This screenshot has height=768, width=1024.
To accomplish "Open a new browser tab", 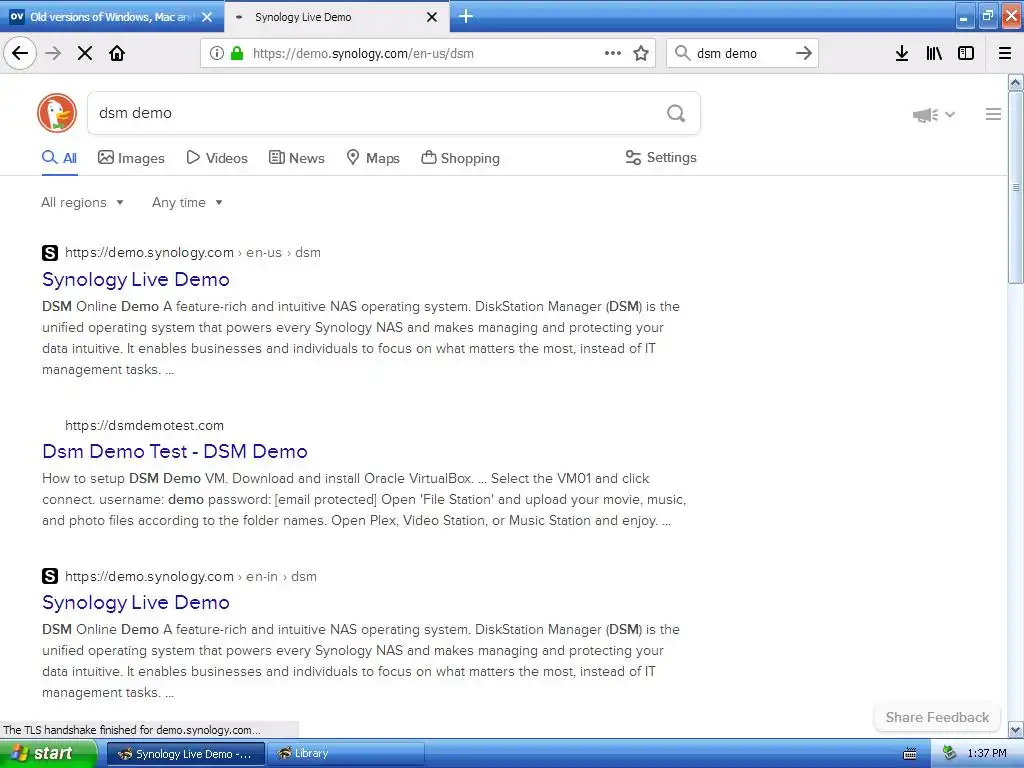I will [466, 16].
